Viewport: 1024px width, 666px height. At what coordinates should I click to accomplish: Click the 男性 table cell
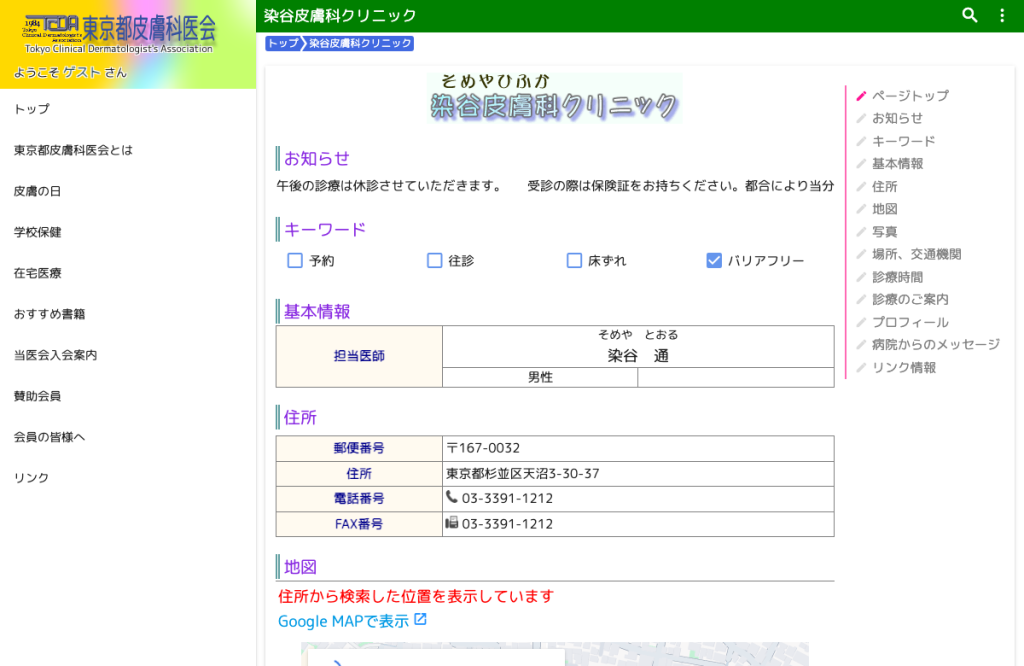pyautogui.click(x=540, y=377)
